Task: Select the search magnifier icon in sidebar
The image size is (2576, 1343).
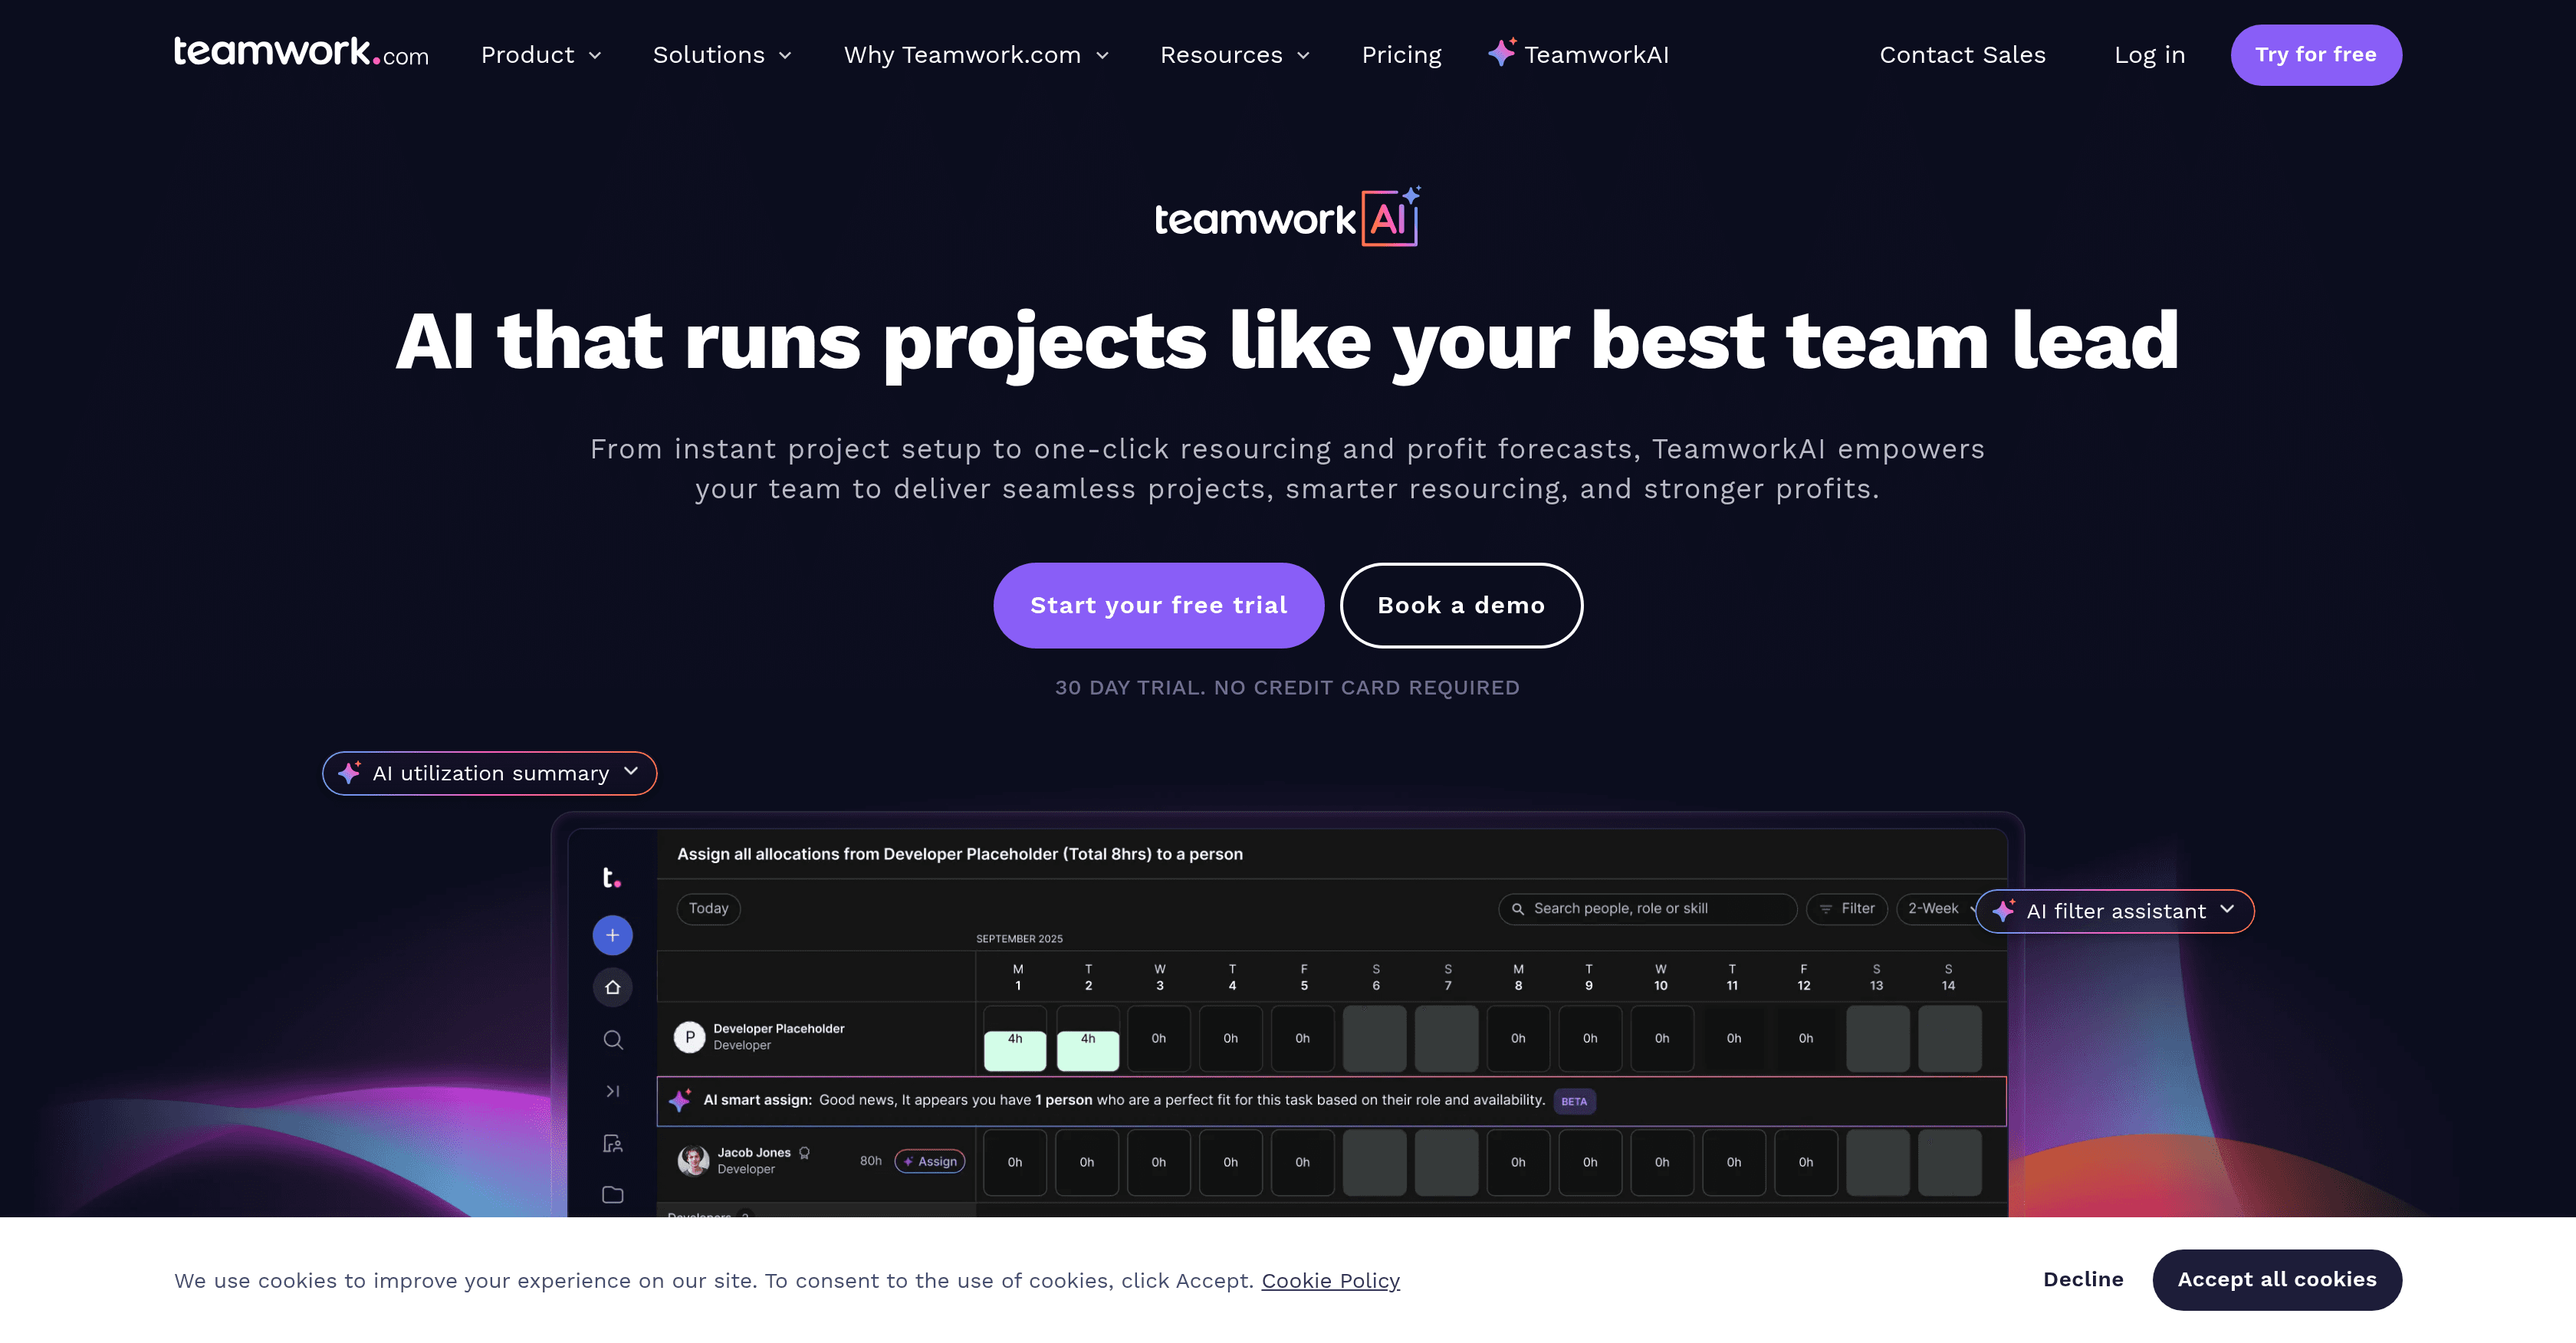Action: (x=613, y=1040)
